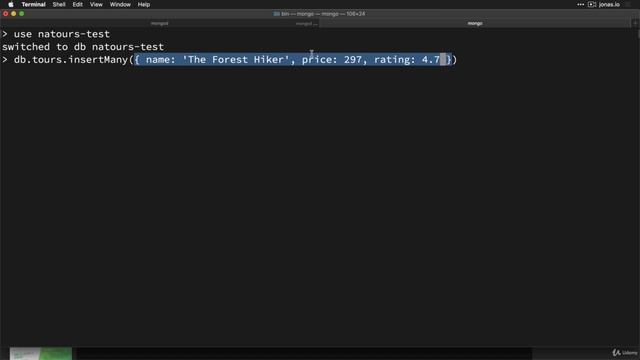640x360 pixels.
Task: Switch to the first mongod tab
Action: (160, 23)
